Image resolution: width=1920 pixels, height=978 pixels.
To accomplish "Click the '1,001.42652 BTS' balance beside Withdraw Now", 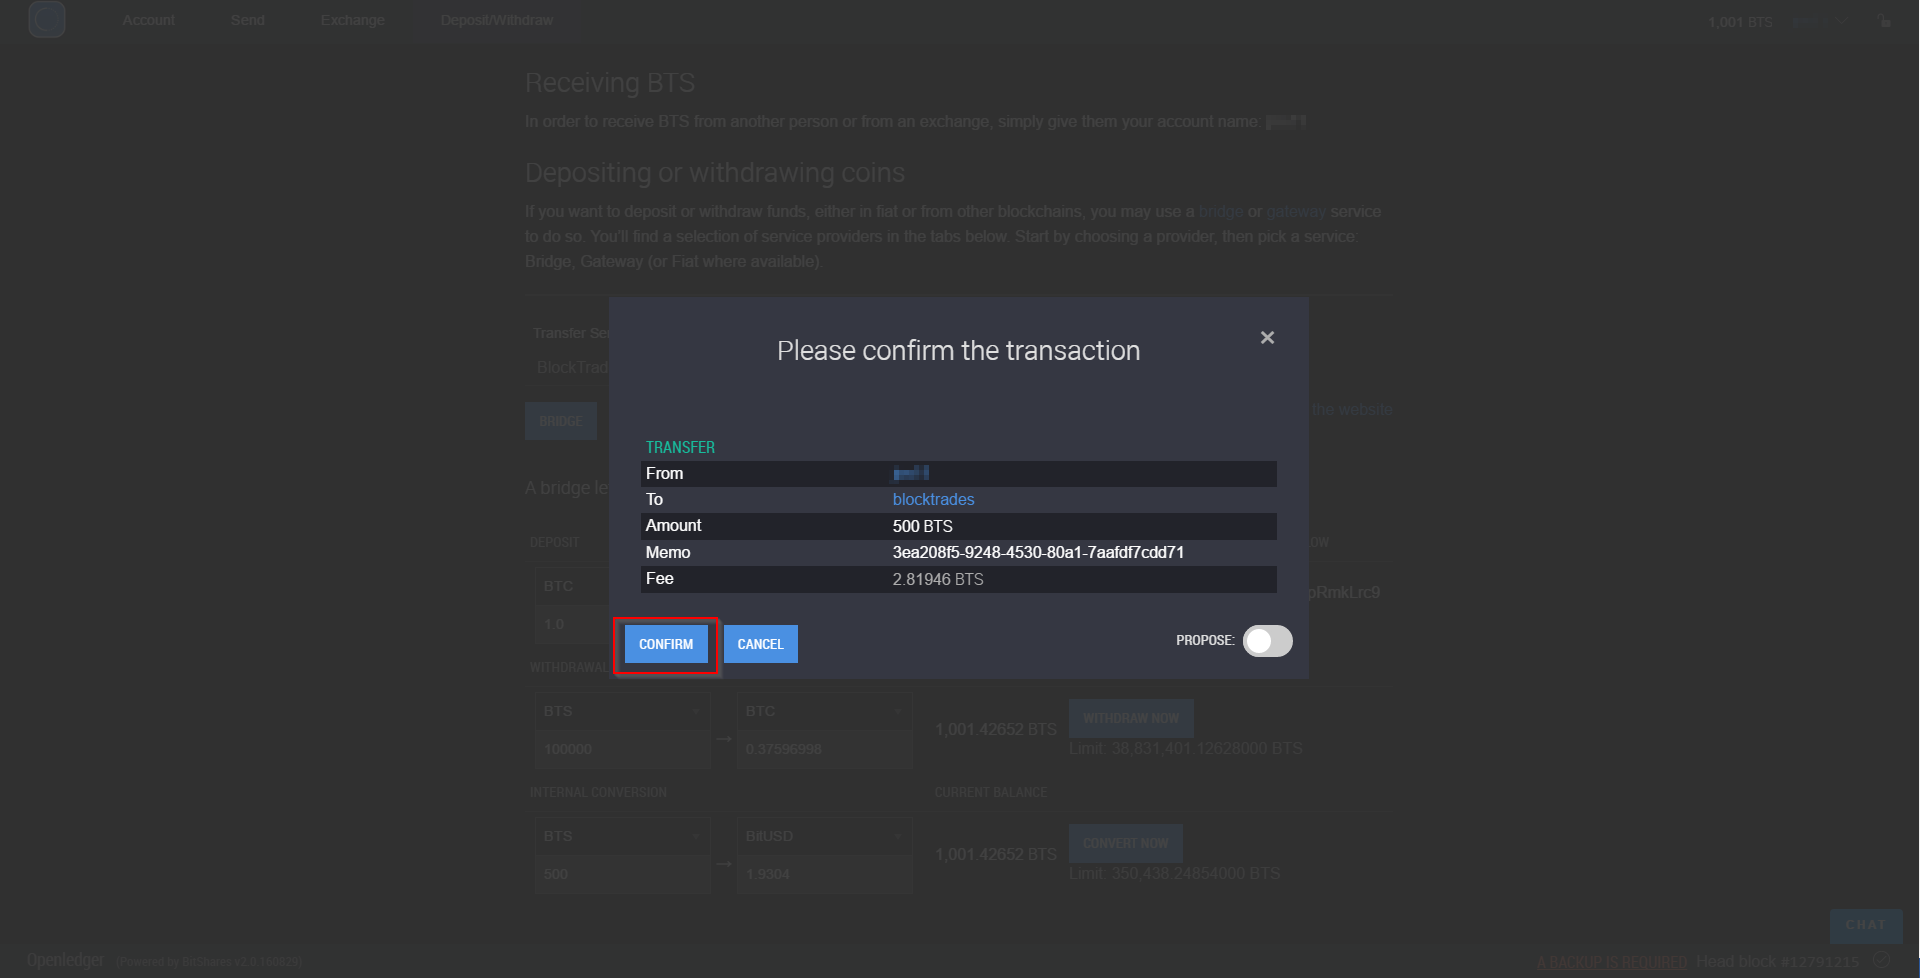I will [996, 729].
